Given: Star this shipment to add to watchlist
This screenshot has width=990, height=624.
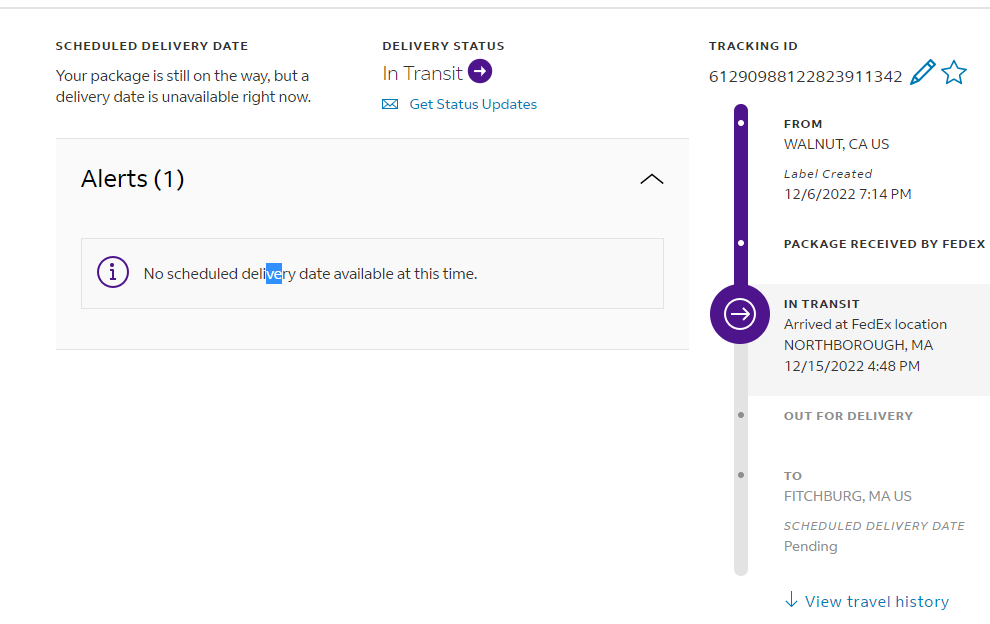Looking at the screenshot, I should click(954, 73).
